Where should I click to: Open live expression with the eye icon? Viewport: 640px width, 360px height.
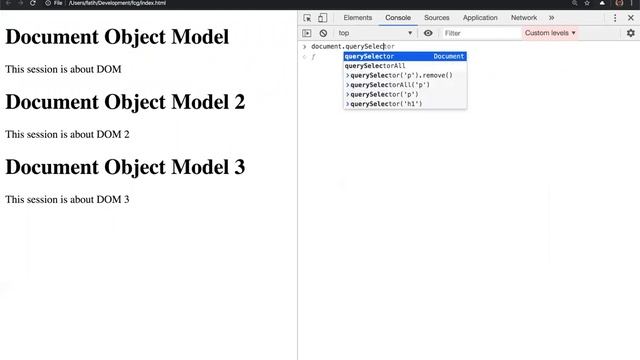point(428,33)
